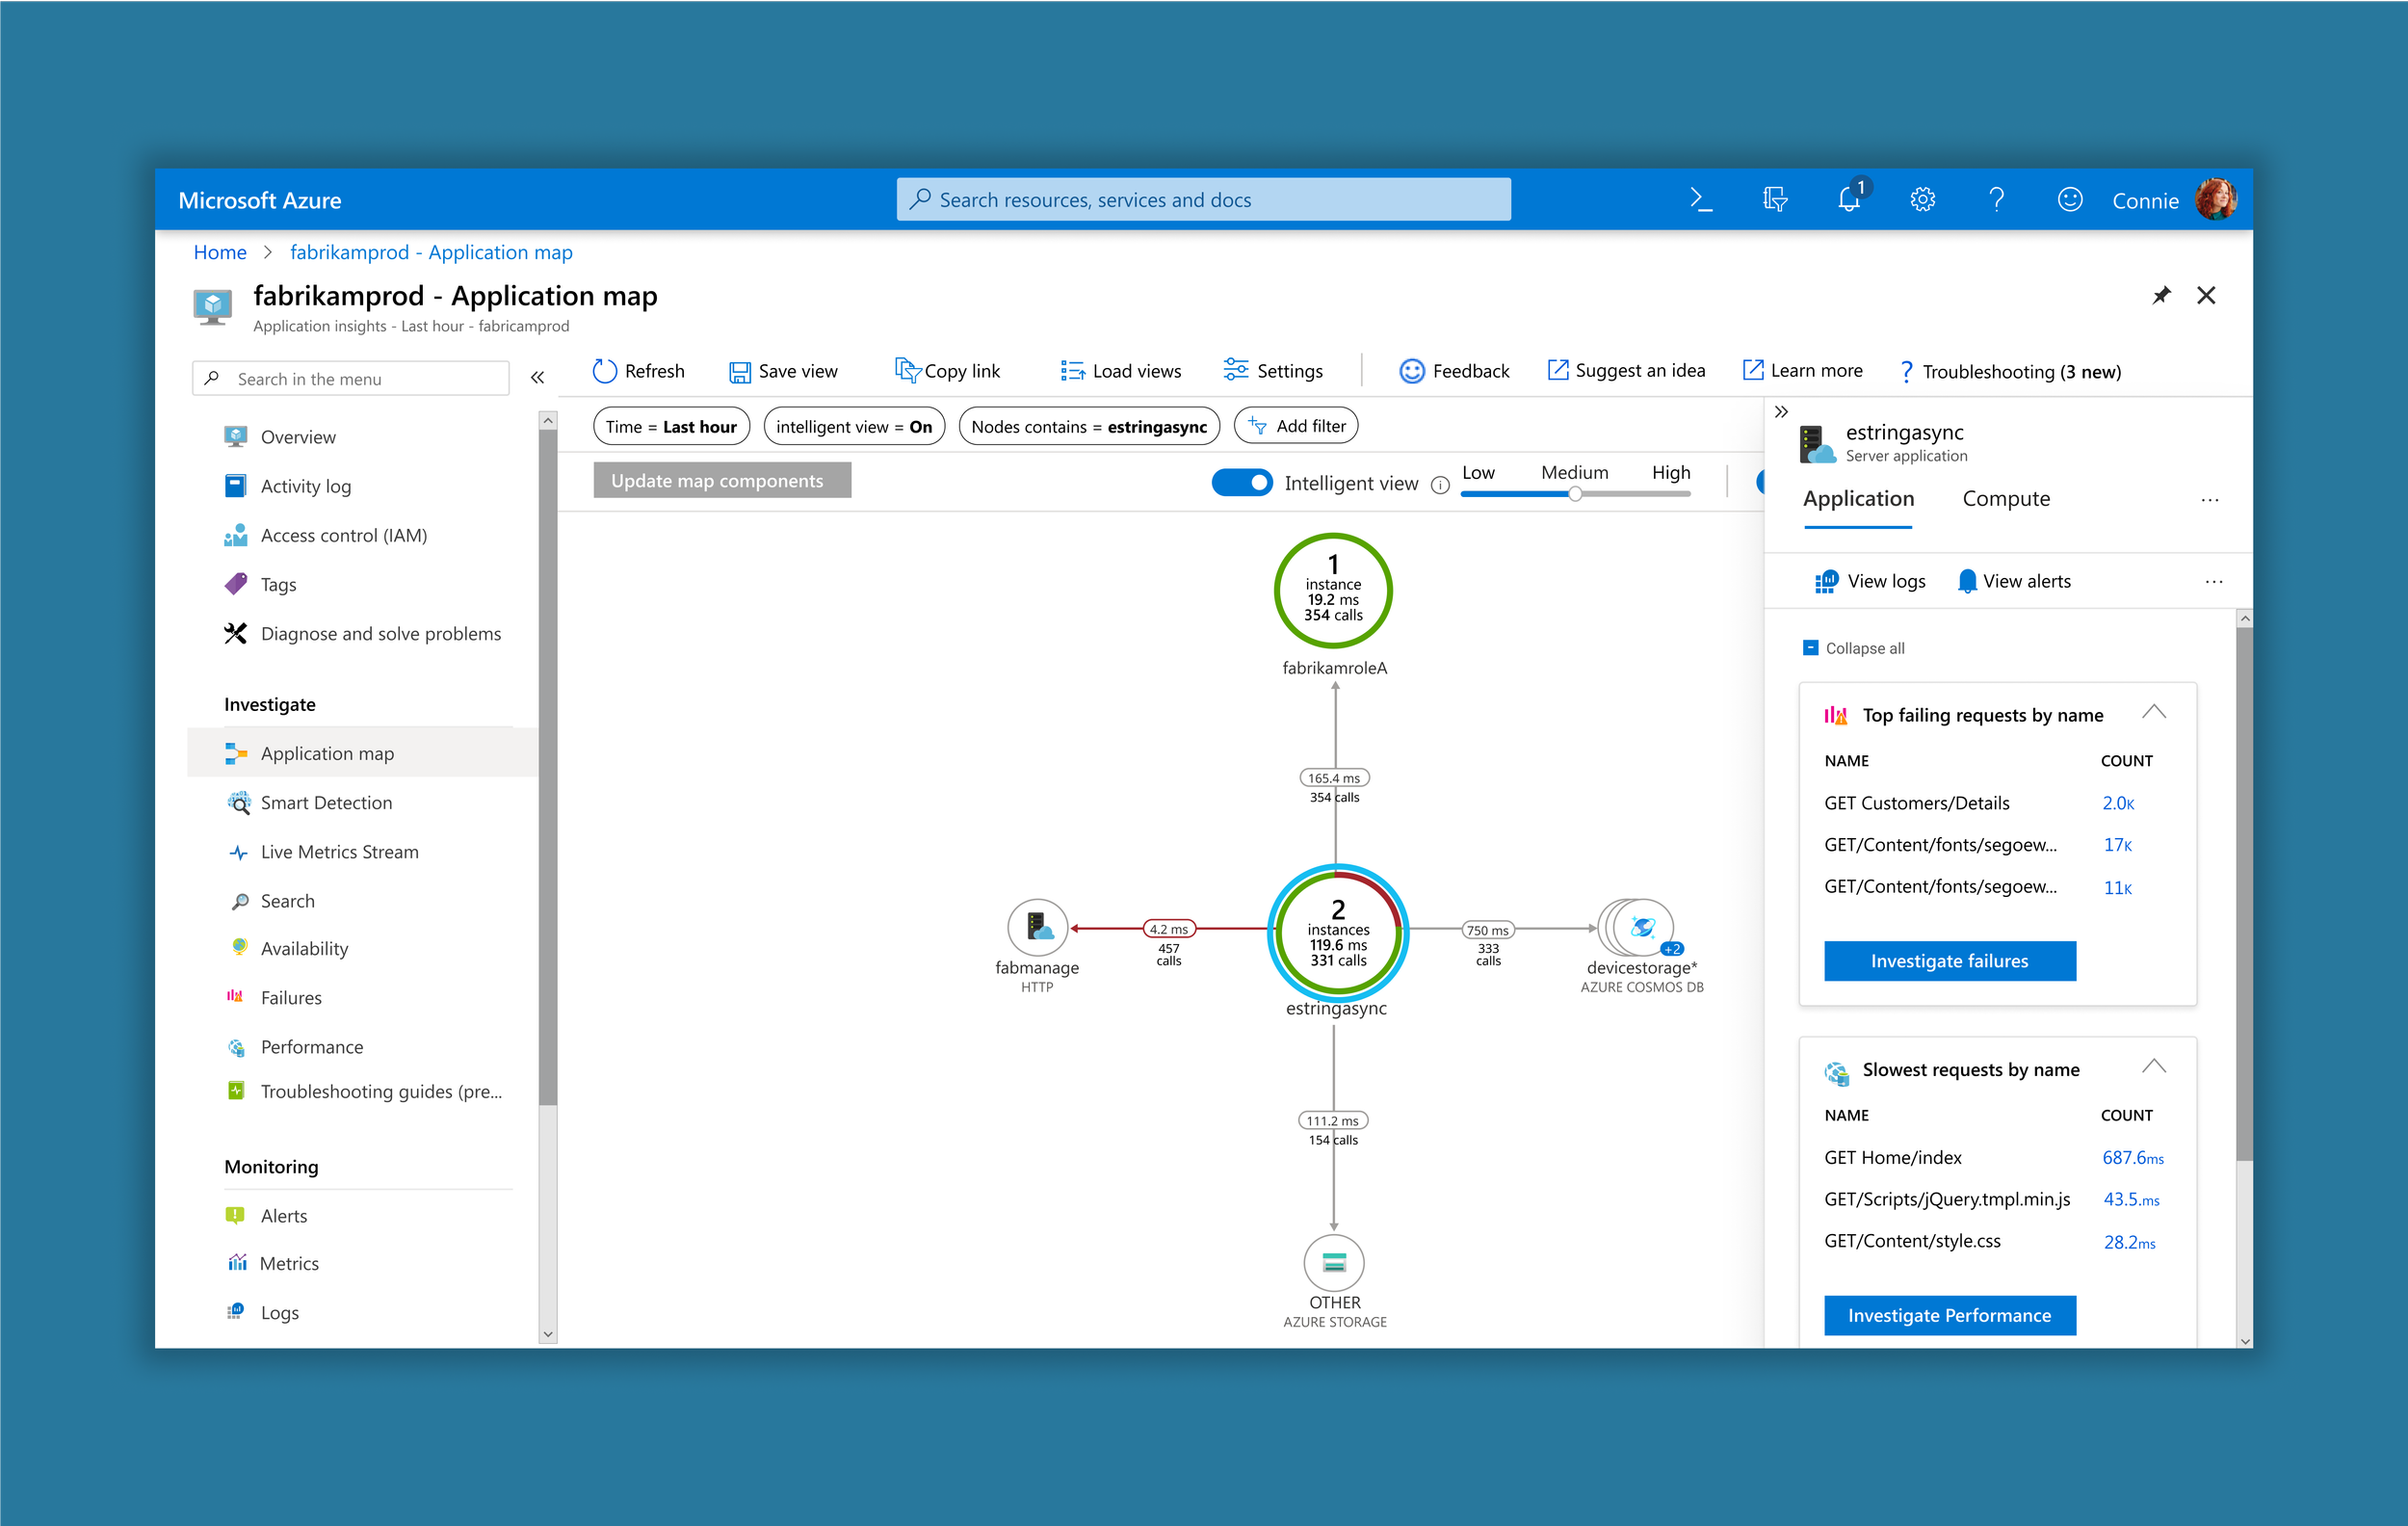This screenshot has width=2408, height=1526.
Task: Click the intelligent view = On filter pill
Action: [853, 427]
